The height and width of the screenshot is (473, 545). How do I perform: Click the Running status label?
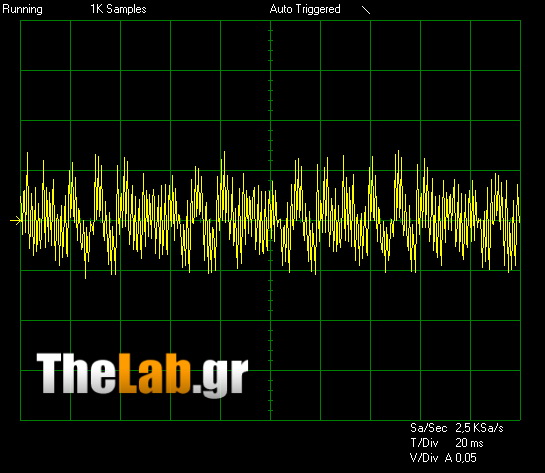tap(23, 9)
